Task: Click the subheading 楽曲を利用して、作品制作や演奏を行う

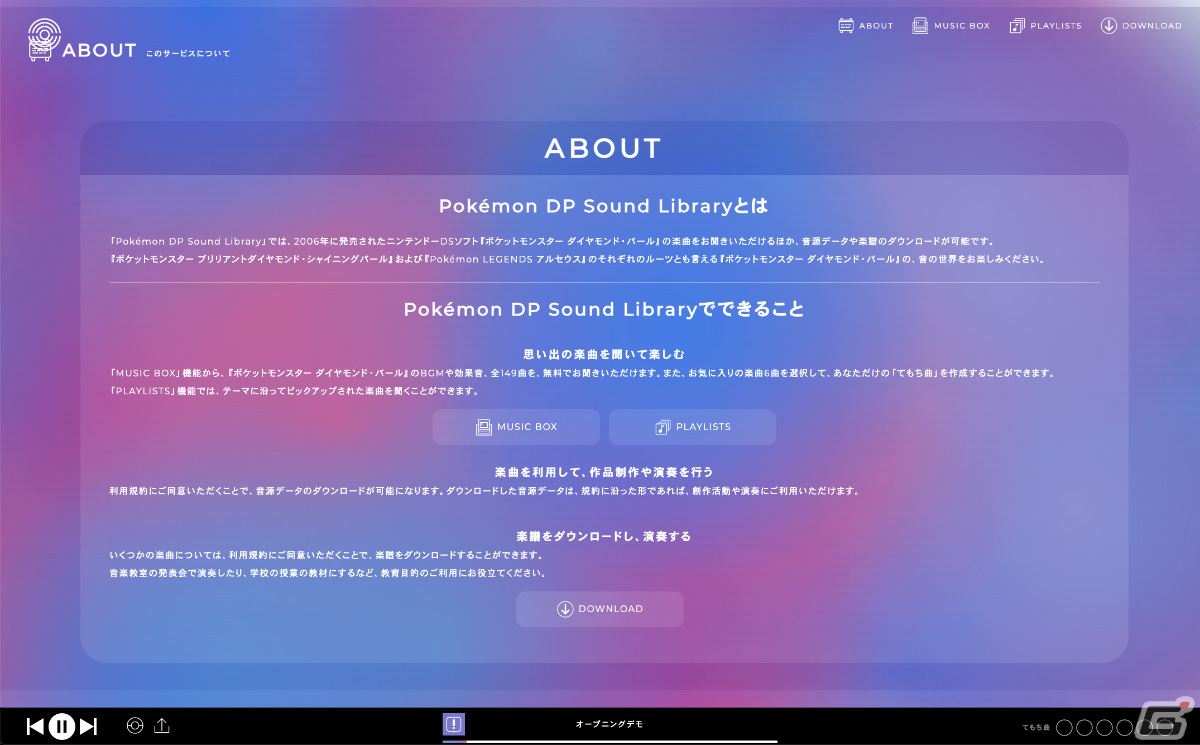Action: pos(604,471)
